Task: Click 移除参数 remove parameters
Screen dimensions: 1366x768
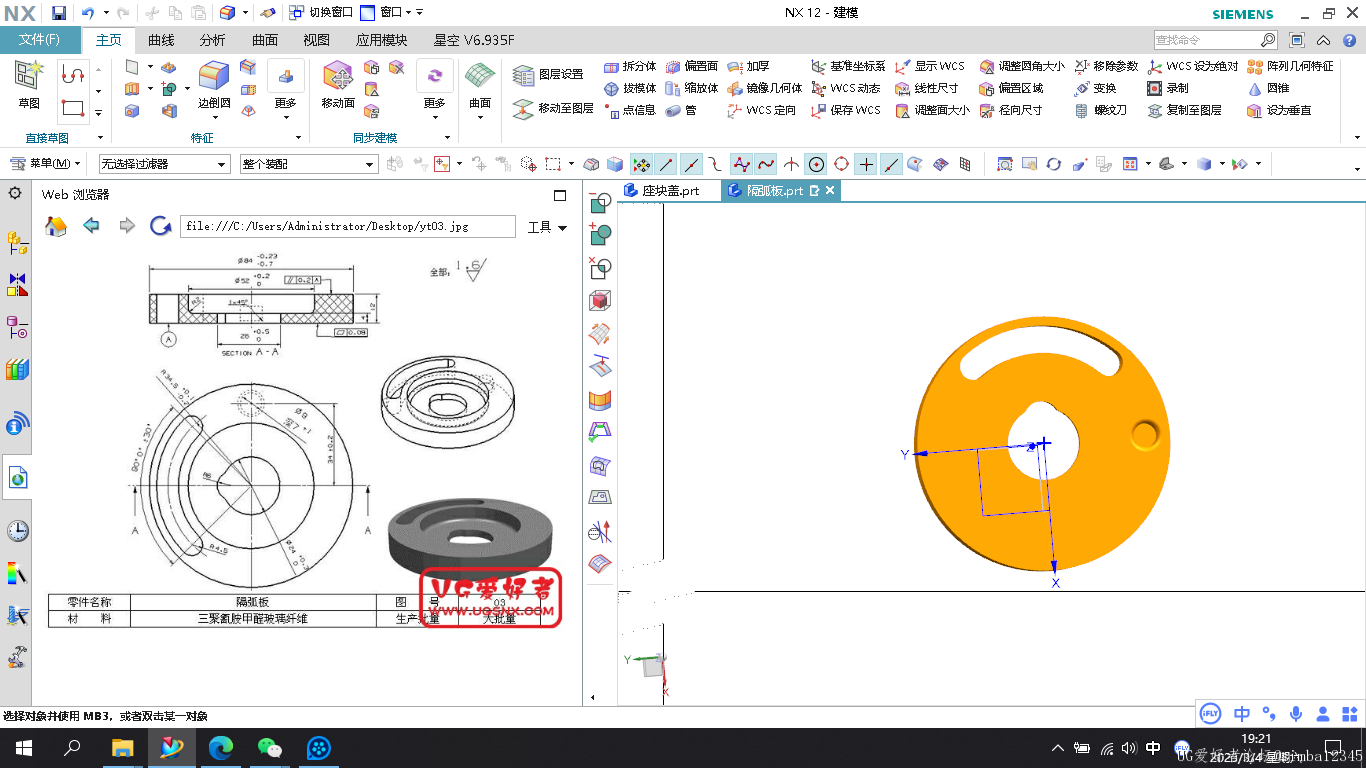Action: point(1106,66)
